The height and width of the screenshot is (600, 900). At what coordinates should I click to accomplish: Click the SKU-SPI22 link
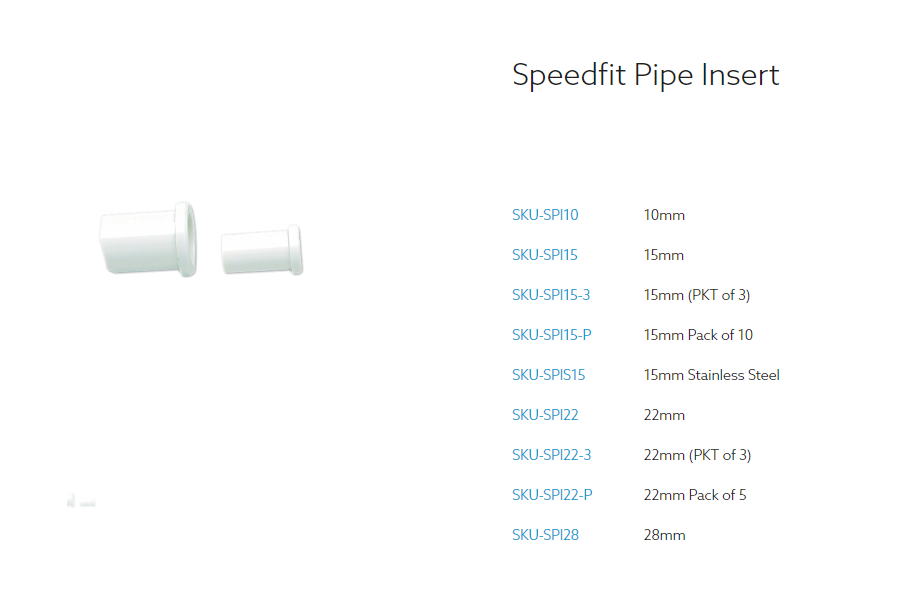point(545,415)
